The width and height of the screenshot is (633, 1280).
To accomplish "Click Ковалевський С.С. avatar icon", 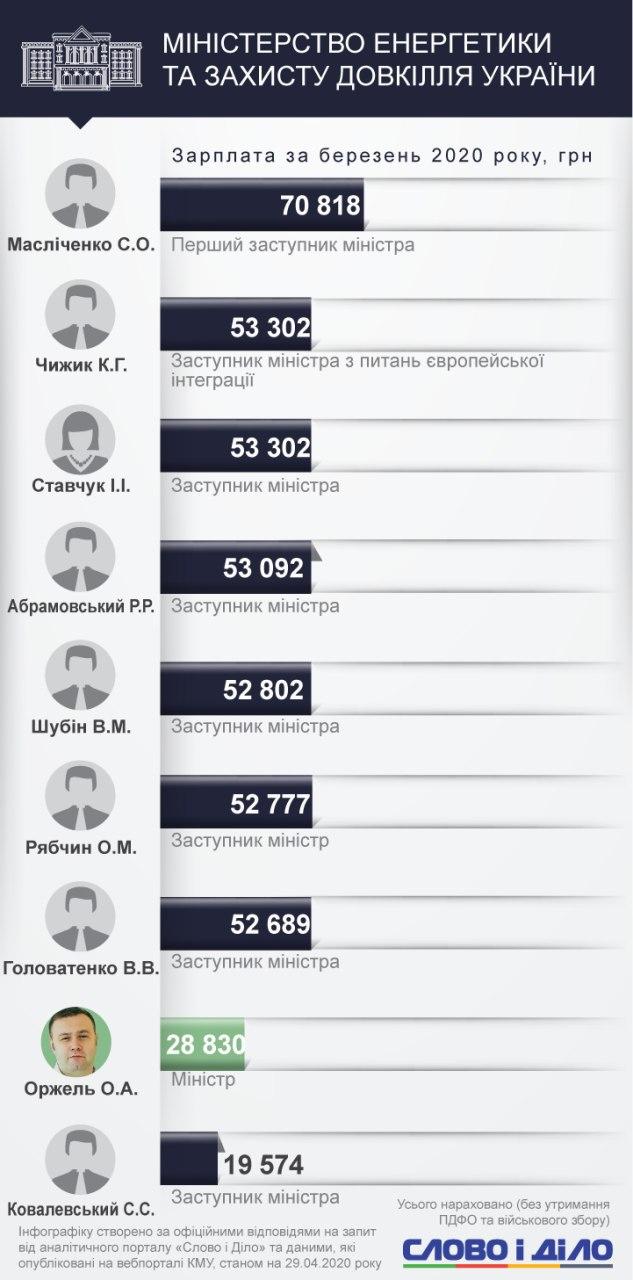I will 81,1159.
